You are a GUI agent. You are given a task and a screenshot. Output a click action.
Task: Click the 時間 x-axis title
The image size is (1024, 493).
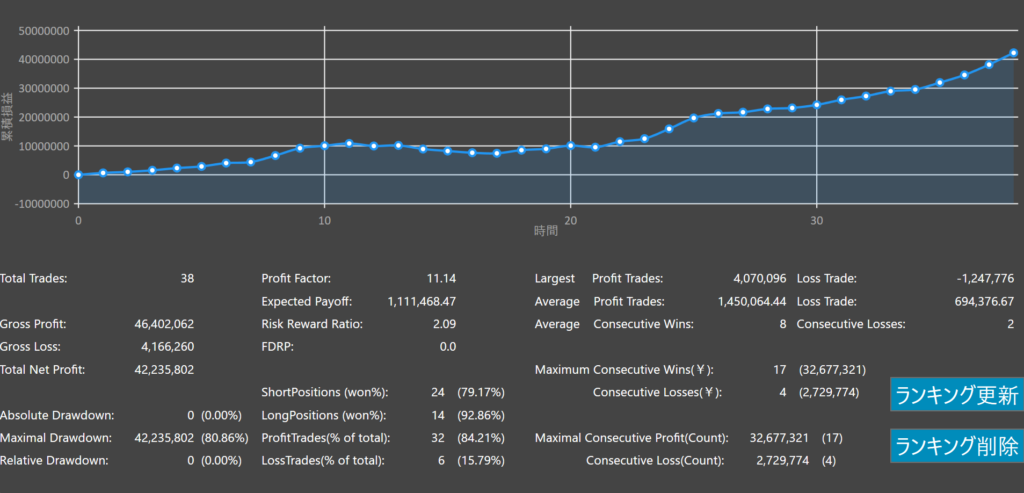[546, 231]
